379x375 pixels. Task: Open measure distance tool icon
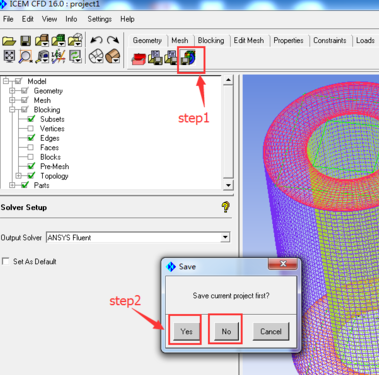point(42,56)
